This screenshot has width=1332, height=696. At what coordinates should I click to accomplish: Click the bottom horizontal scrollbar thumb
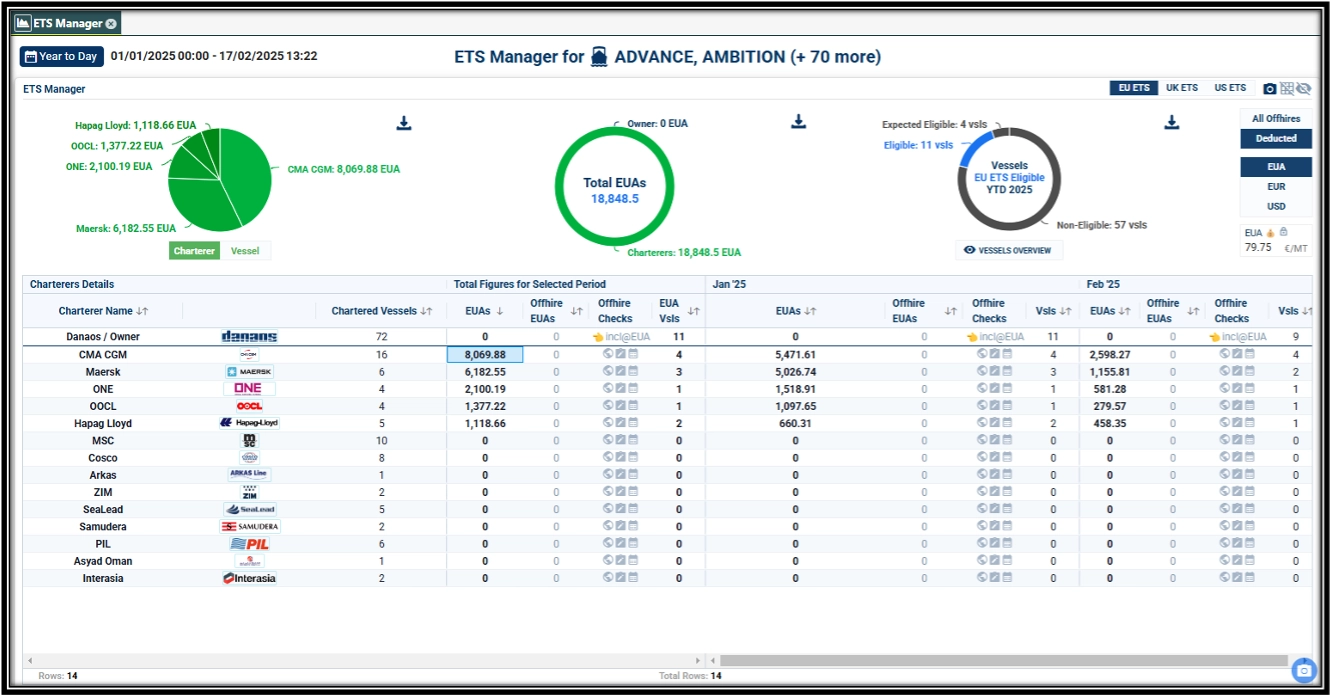[x=1003, y=661]
